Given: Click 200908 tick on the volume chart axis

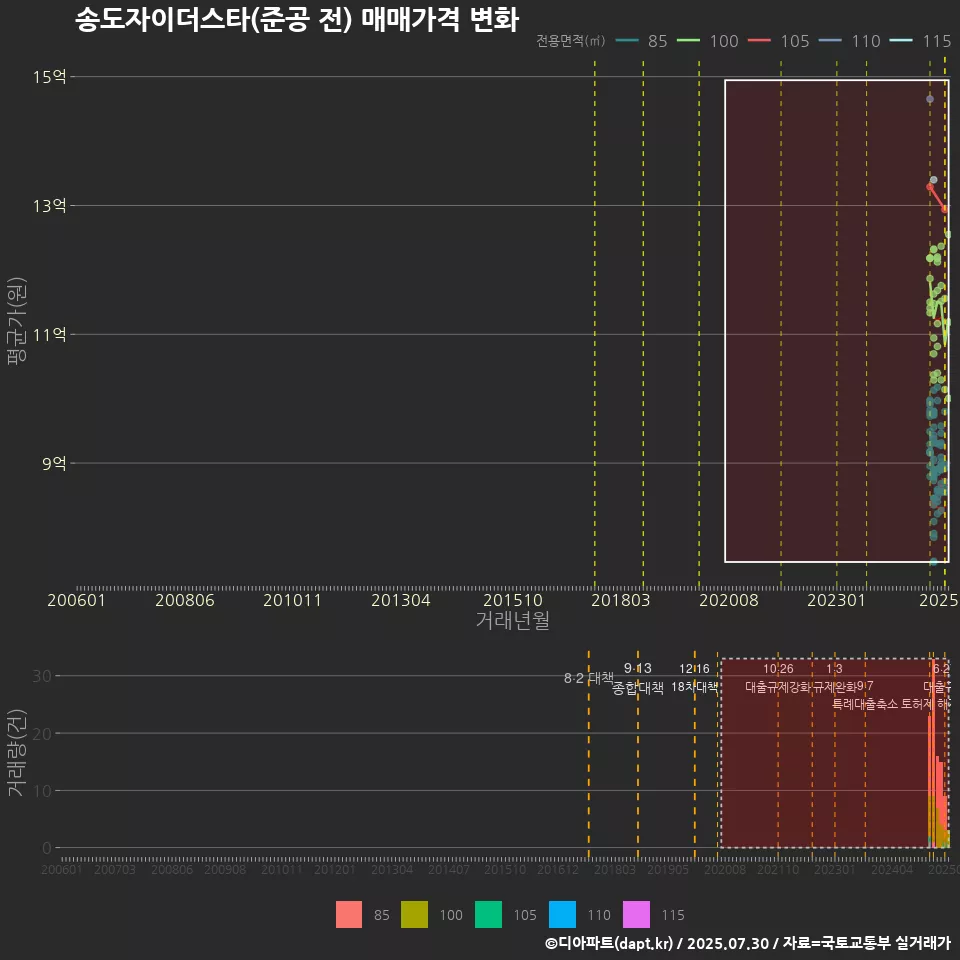Looking at the screenshot, I should click(x=225, y=869).
